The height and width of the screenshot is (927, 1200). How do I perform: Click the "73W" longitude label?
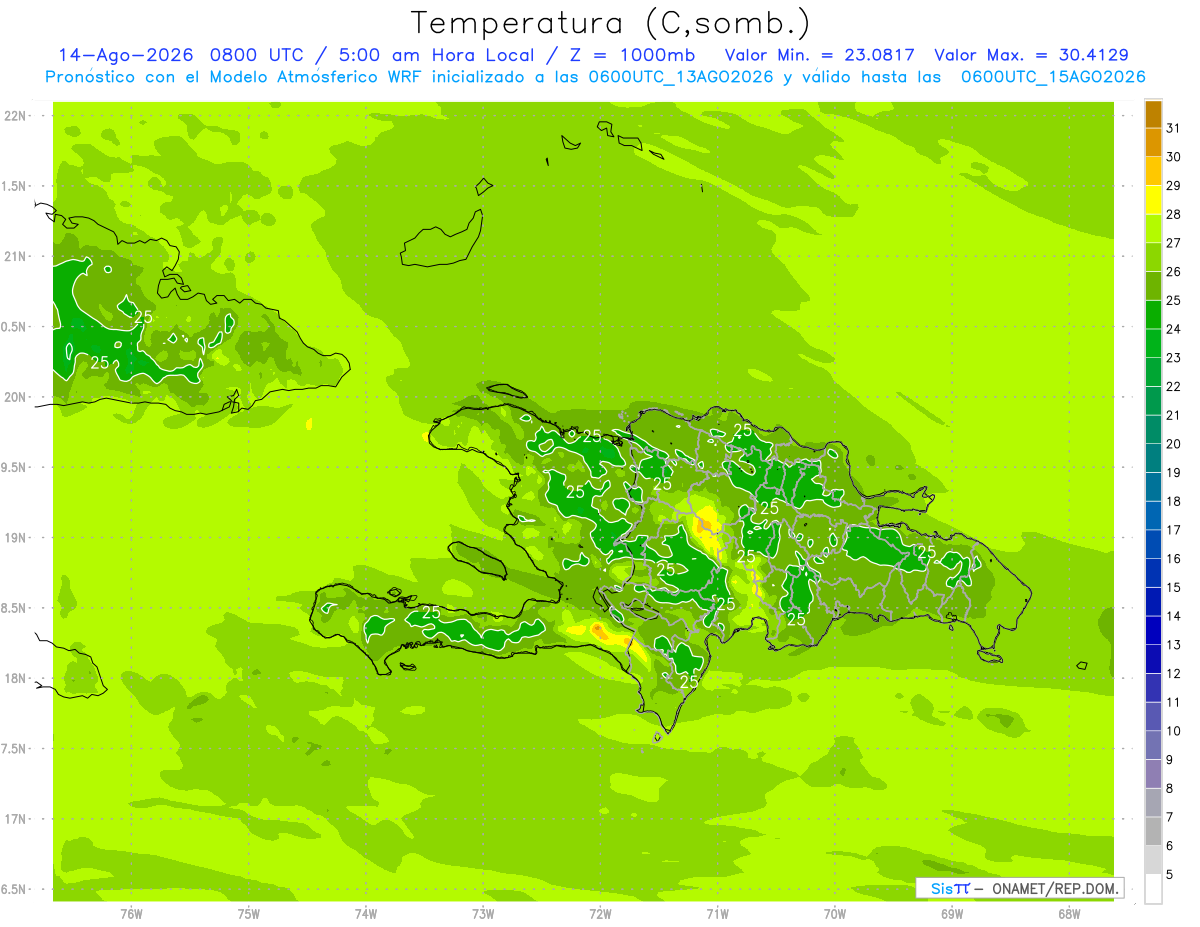tap(483, 913)
